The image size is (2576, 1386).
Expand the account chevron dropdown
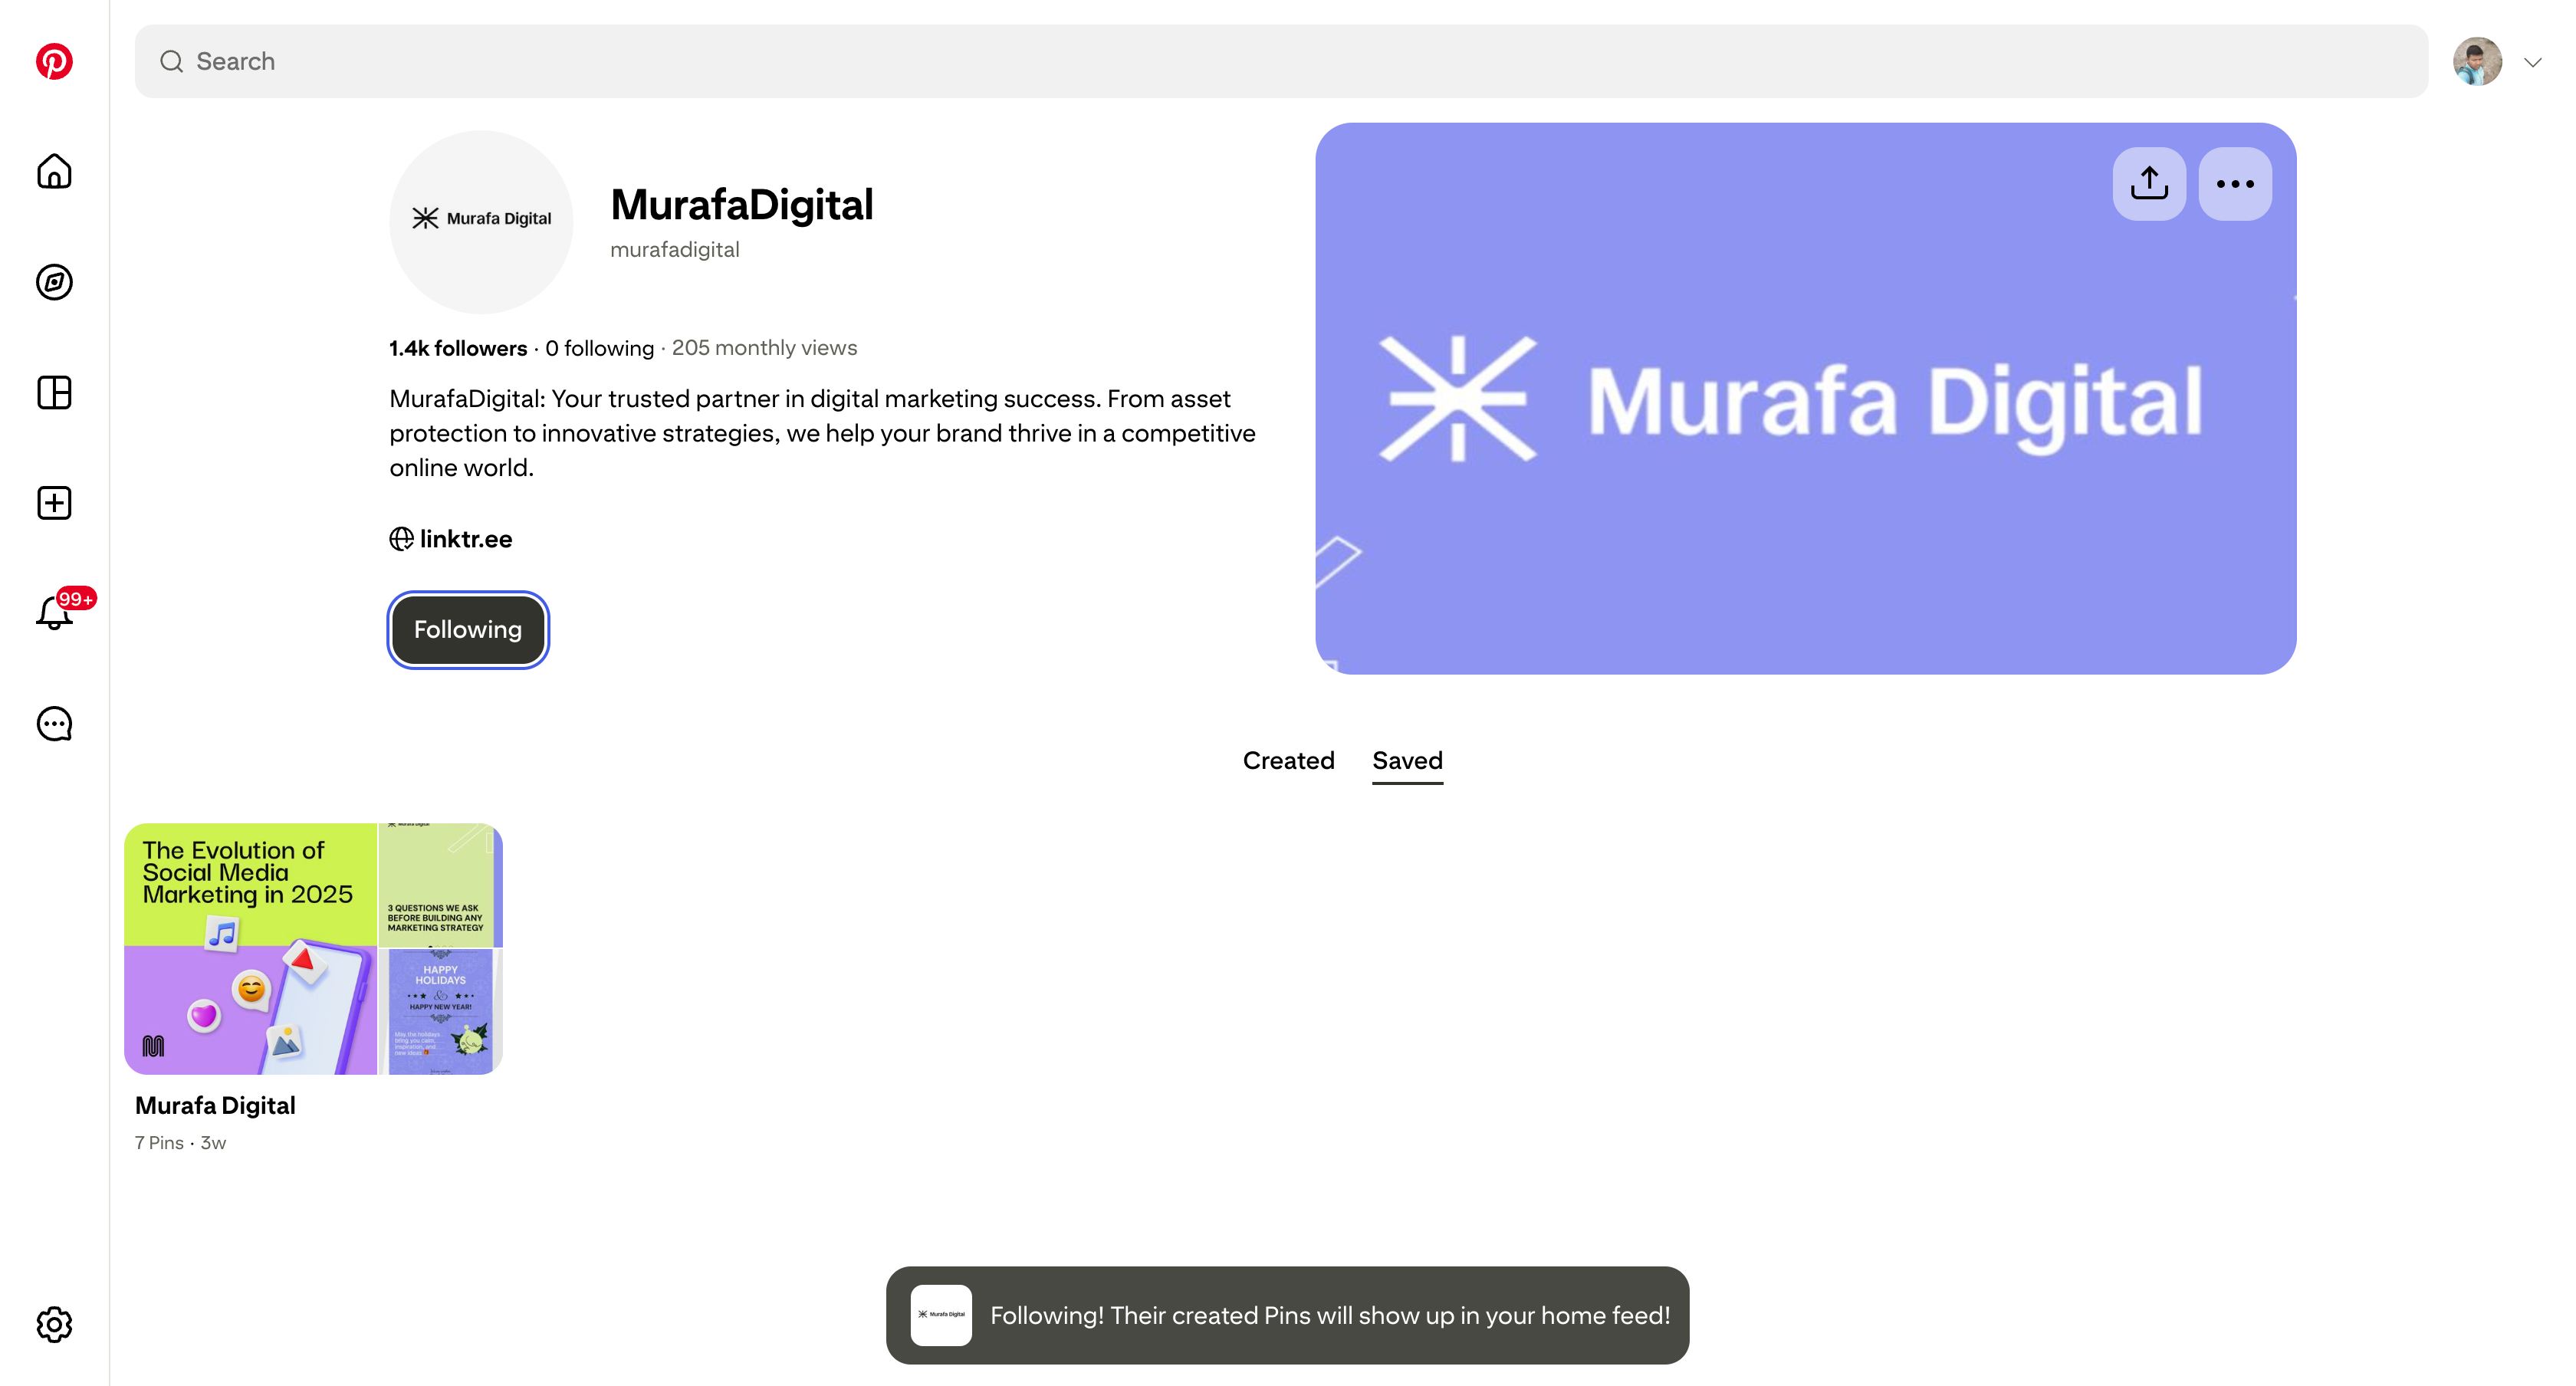pos(2532,62)
